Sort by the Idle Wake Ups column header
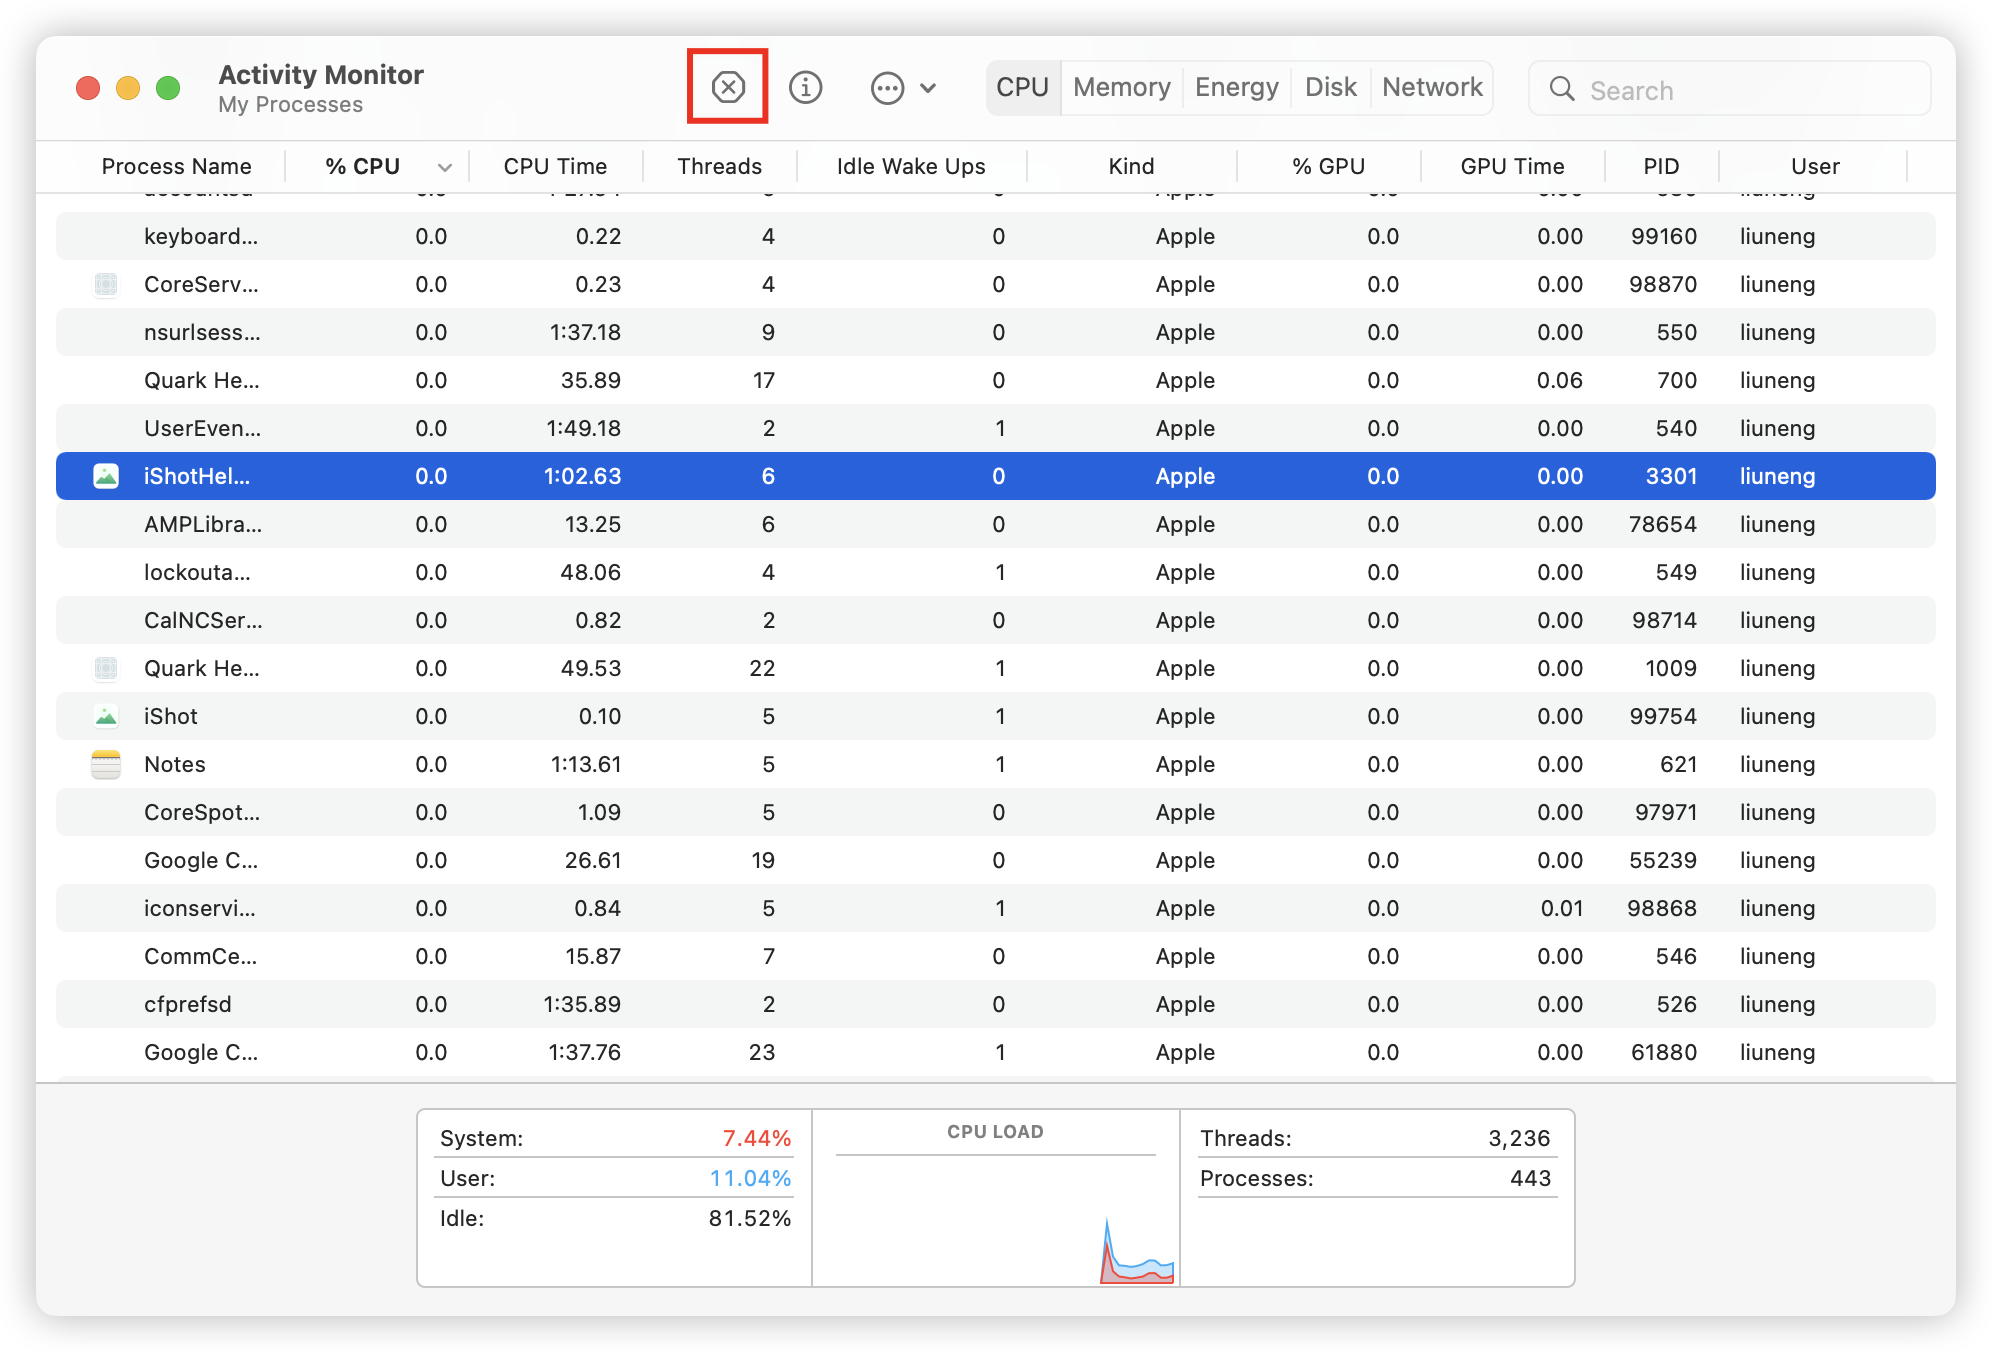 (x=911, y=166)
